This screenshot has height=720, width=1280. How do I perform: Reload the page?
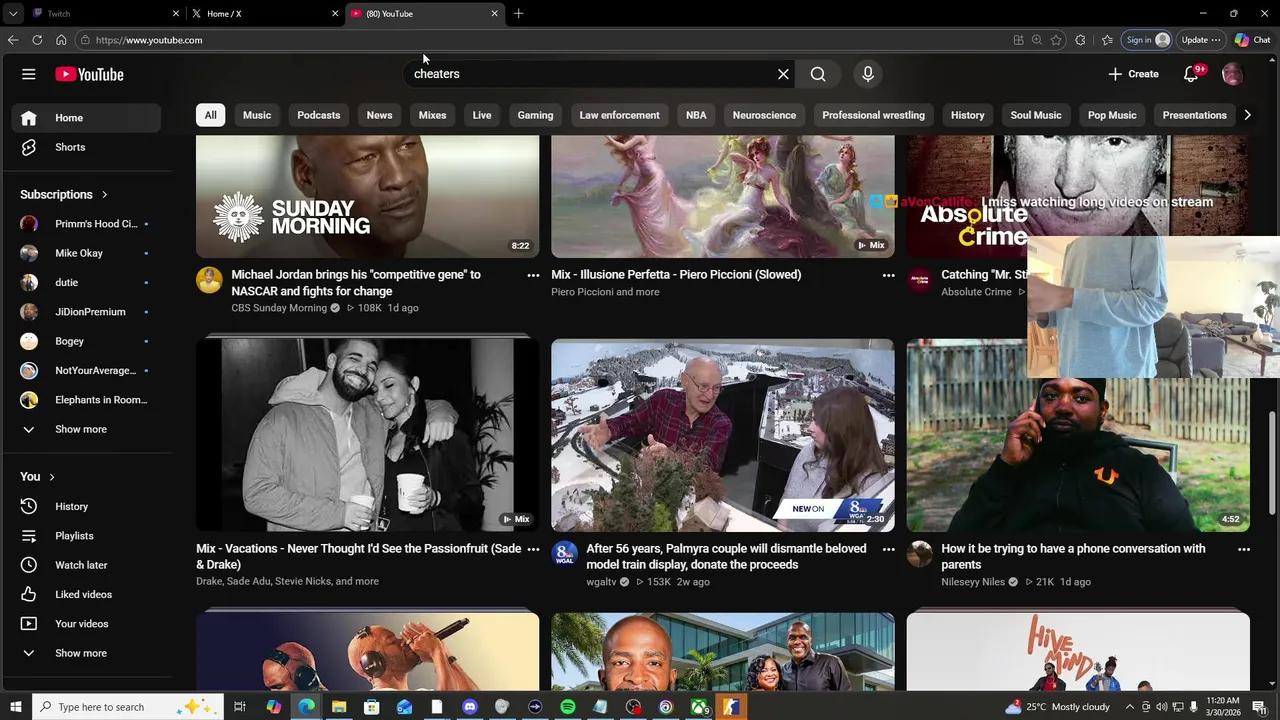[x=37, y=40]
